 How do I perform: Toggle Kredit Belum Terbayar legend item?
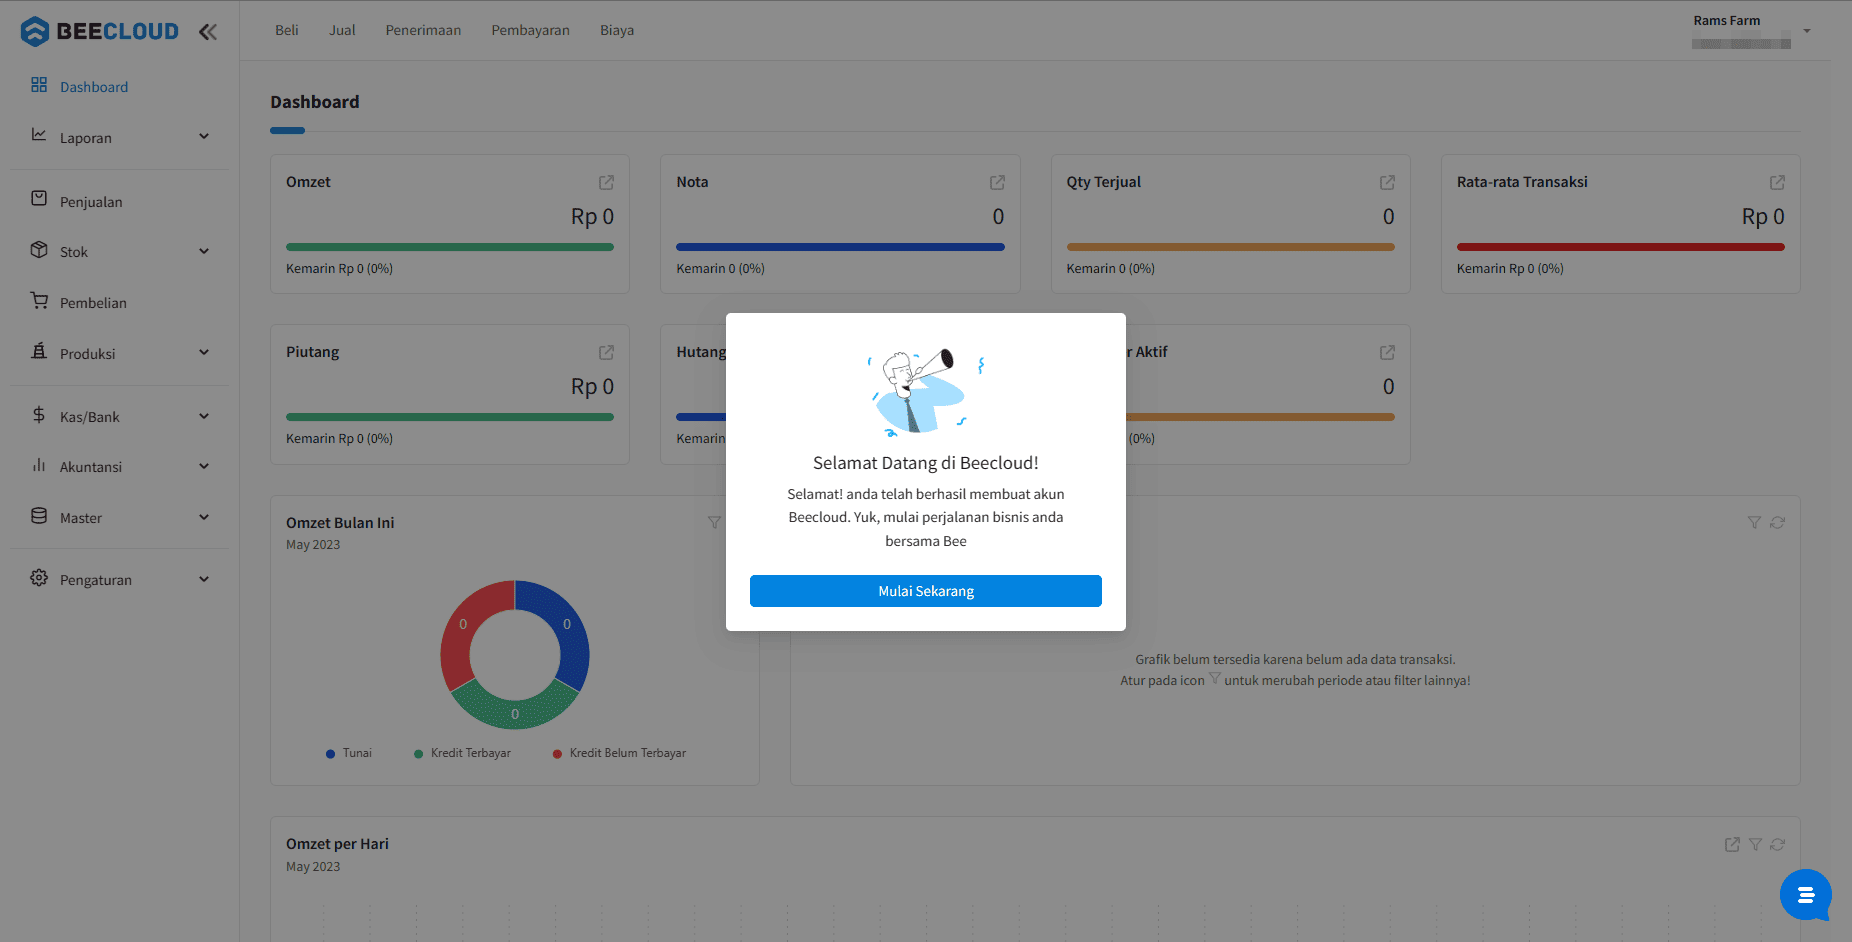619,753
